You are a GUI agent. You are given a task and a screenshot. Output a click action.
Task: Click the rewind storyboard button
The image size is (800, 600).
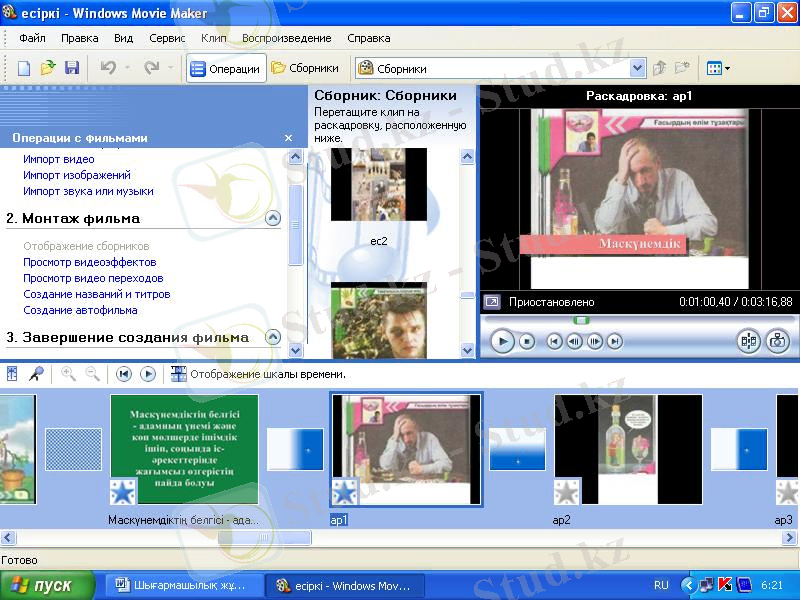124,374
